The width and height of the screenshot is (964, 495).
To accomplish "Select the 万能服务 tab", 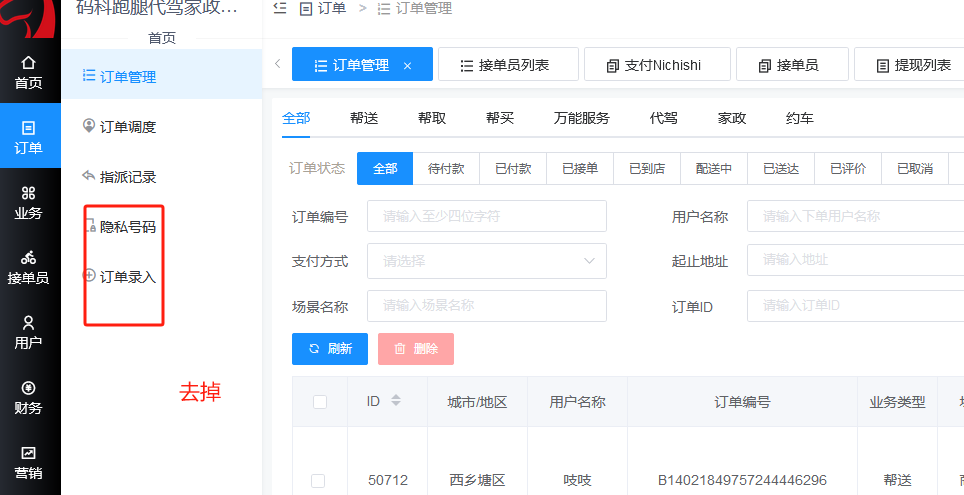I will (582, 118).
